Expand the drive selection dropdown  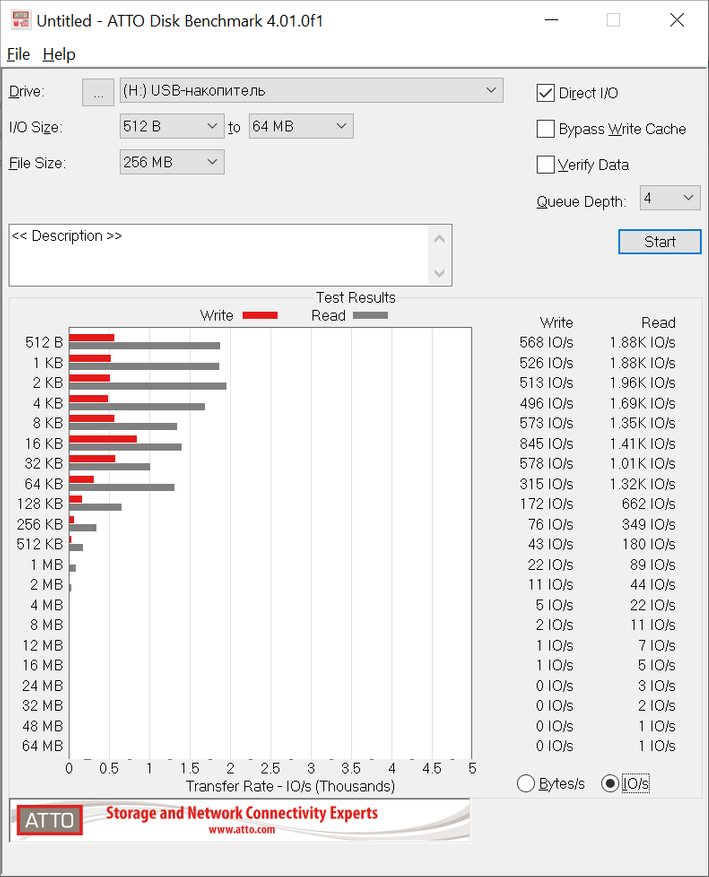pos(491,91)
